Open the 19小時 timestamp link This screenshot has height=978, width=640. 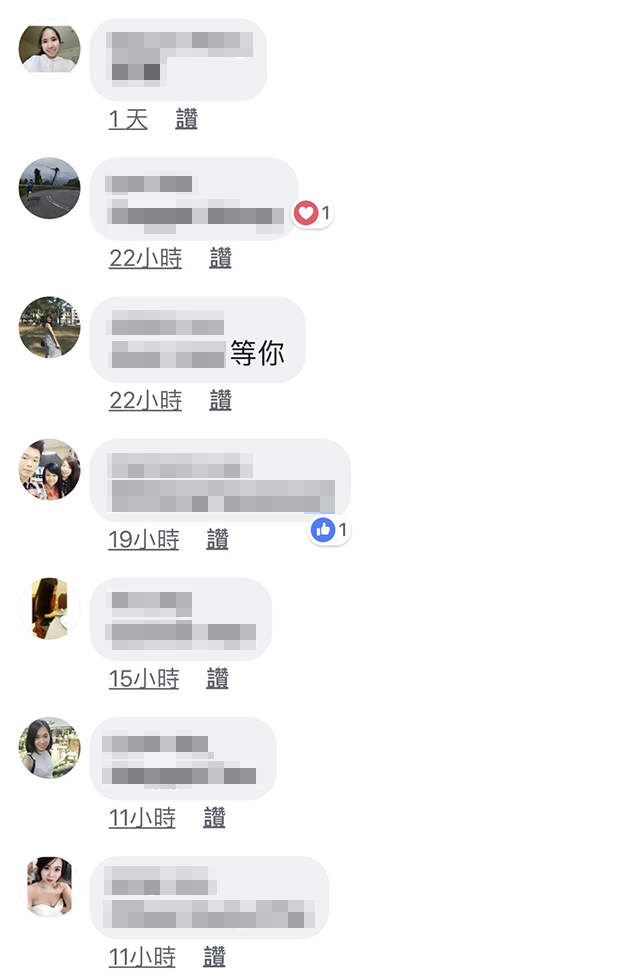click(x=144, y=540)
